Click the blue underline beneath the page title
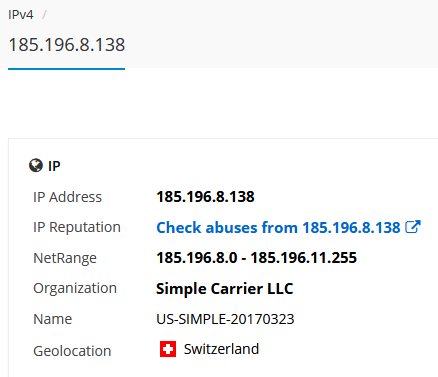Image resolution: width=438 pixels, height=377 pixels. point(67,69)
